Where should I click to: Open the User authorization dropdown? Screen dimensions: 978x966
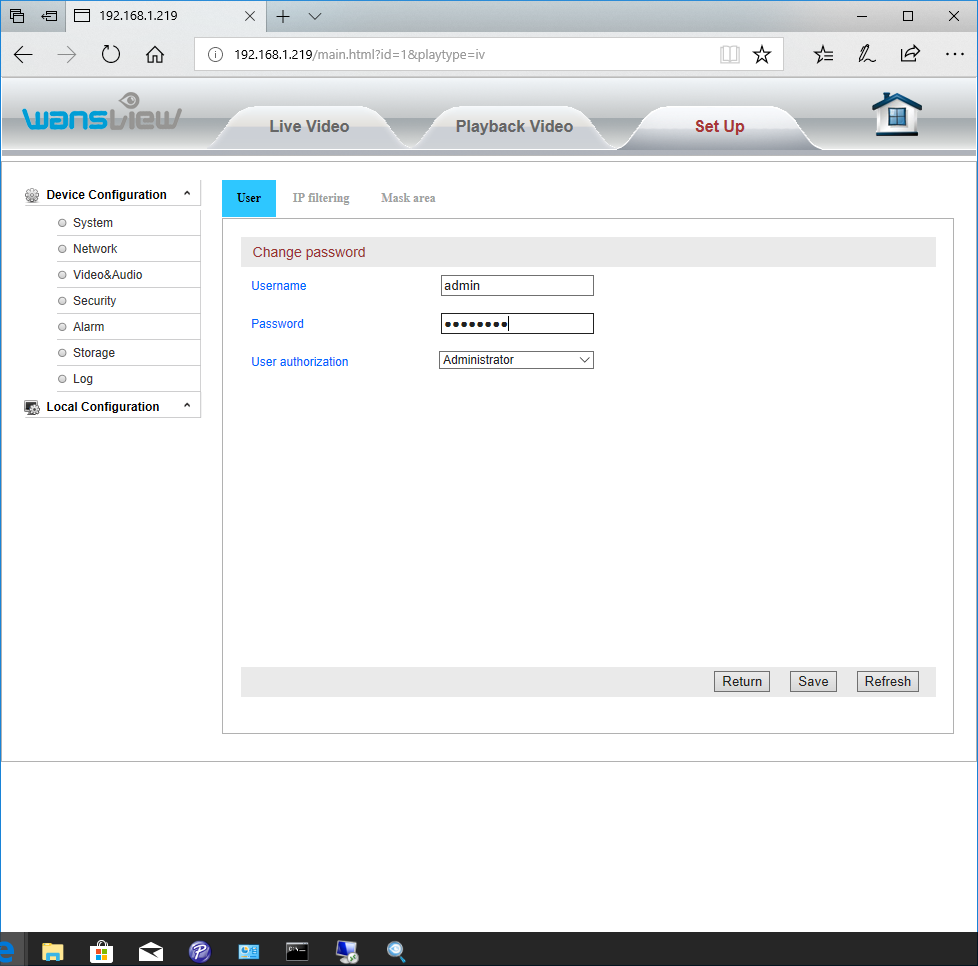pyautogui.click(x=516, y=360)
